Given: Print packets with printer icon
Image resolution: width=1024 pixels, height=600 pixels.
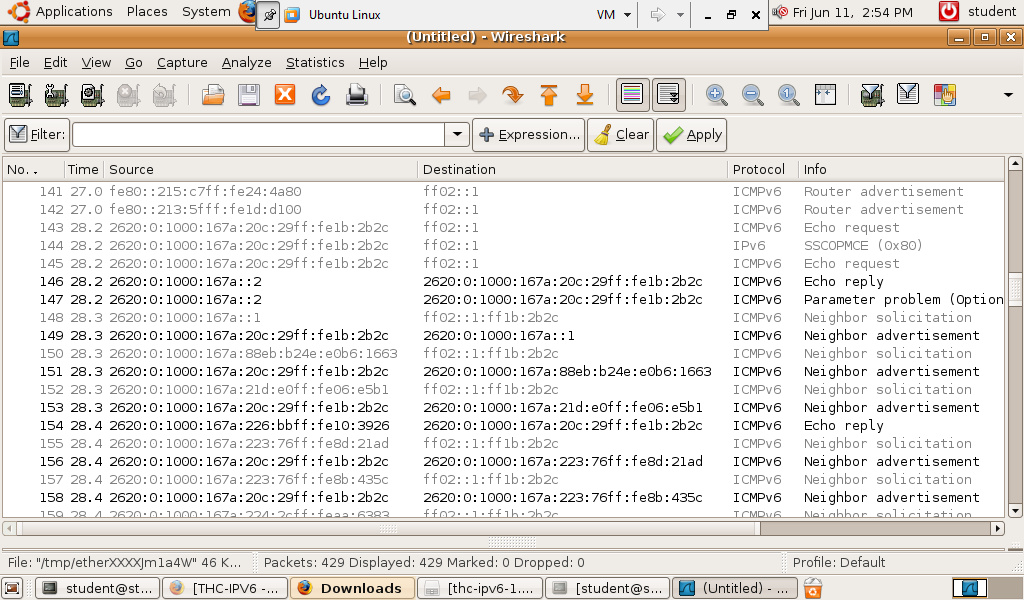Looking at the screenshot, I should tap(357, 95).
